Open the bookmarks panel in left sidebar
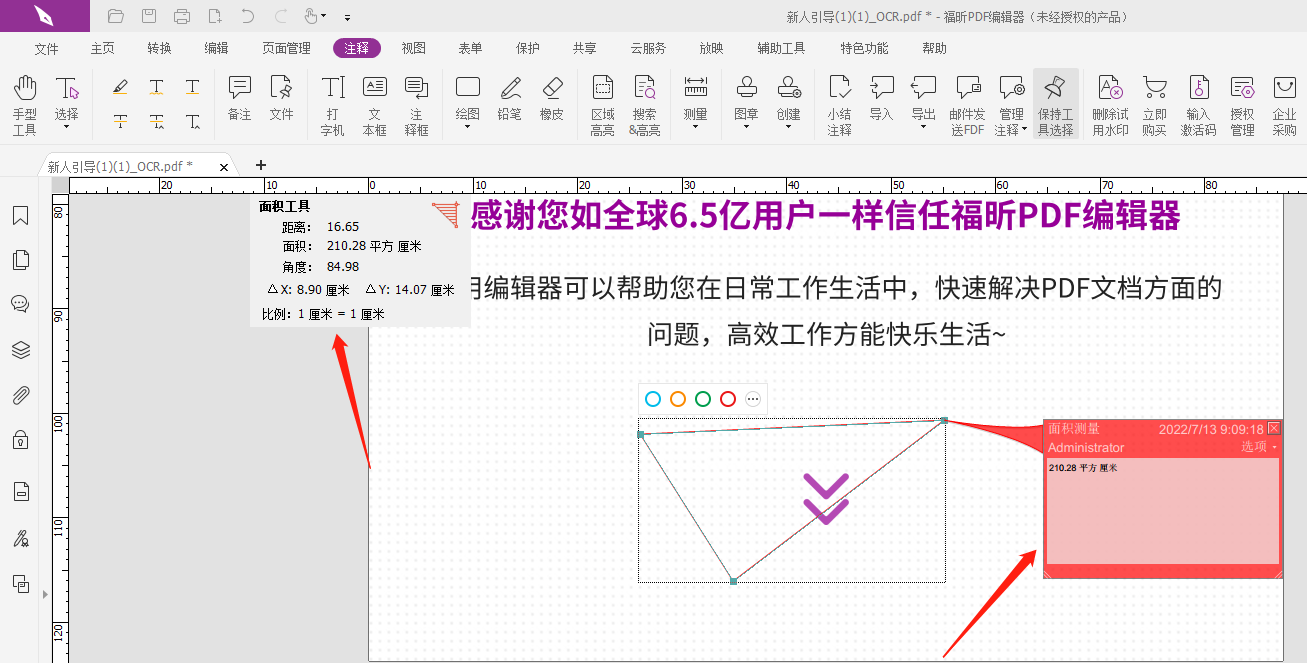 coord(20,214)
